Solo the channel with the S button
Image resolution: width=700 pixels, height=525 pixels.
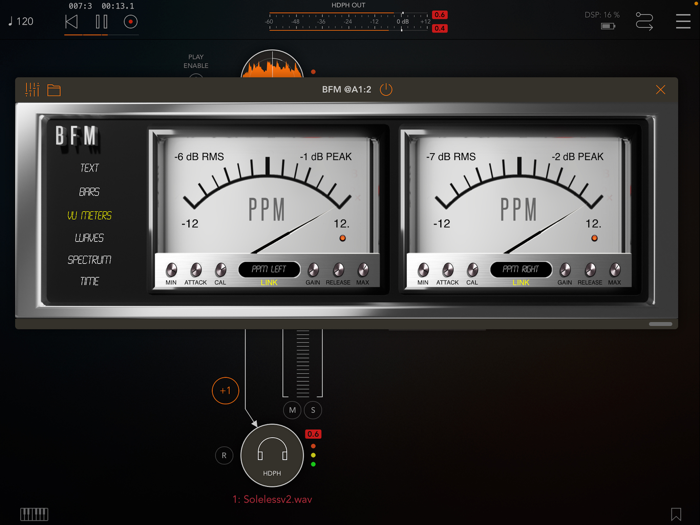(313, 410)
